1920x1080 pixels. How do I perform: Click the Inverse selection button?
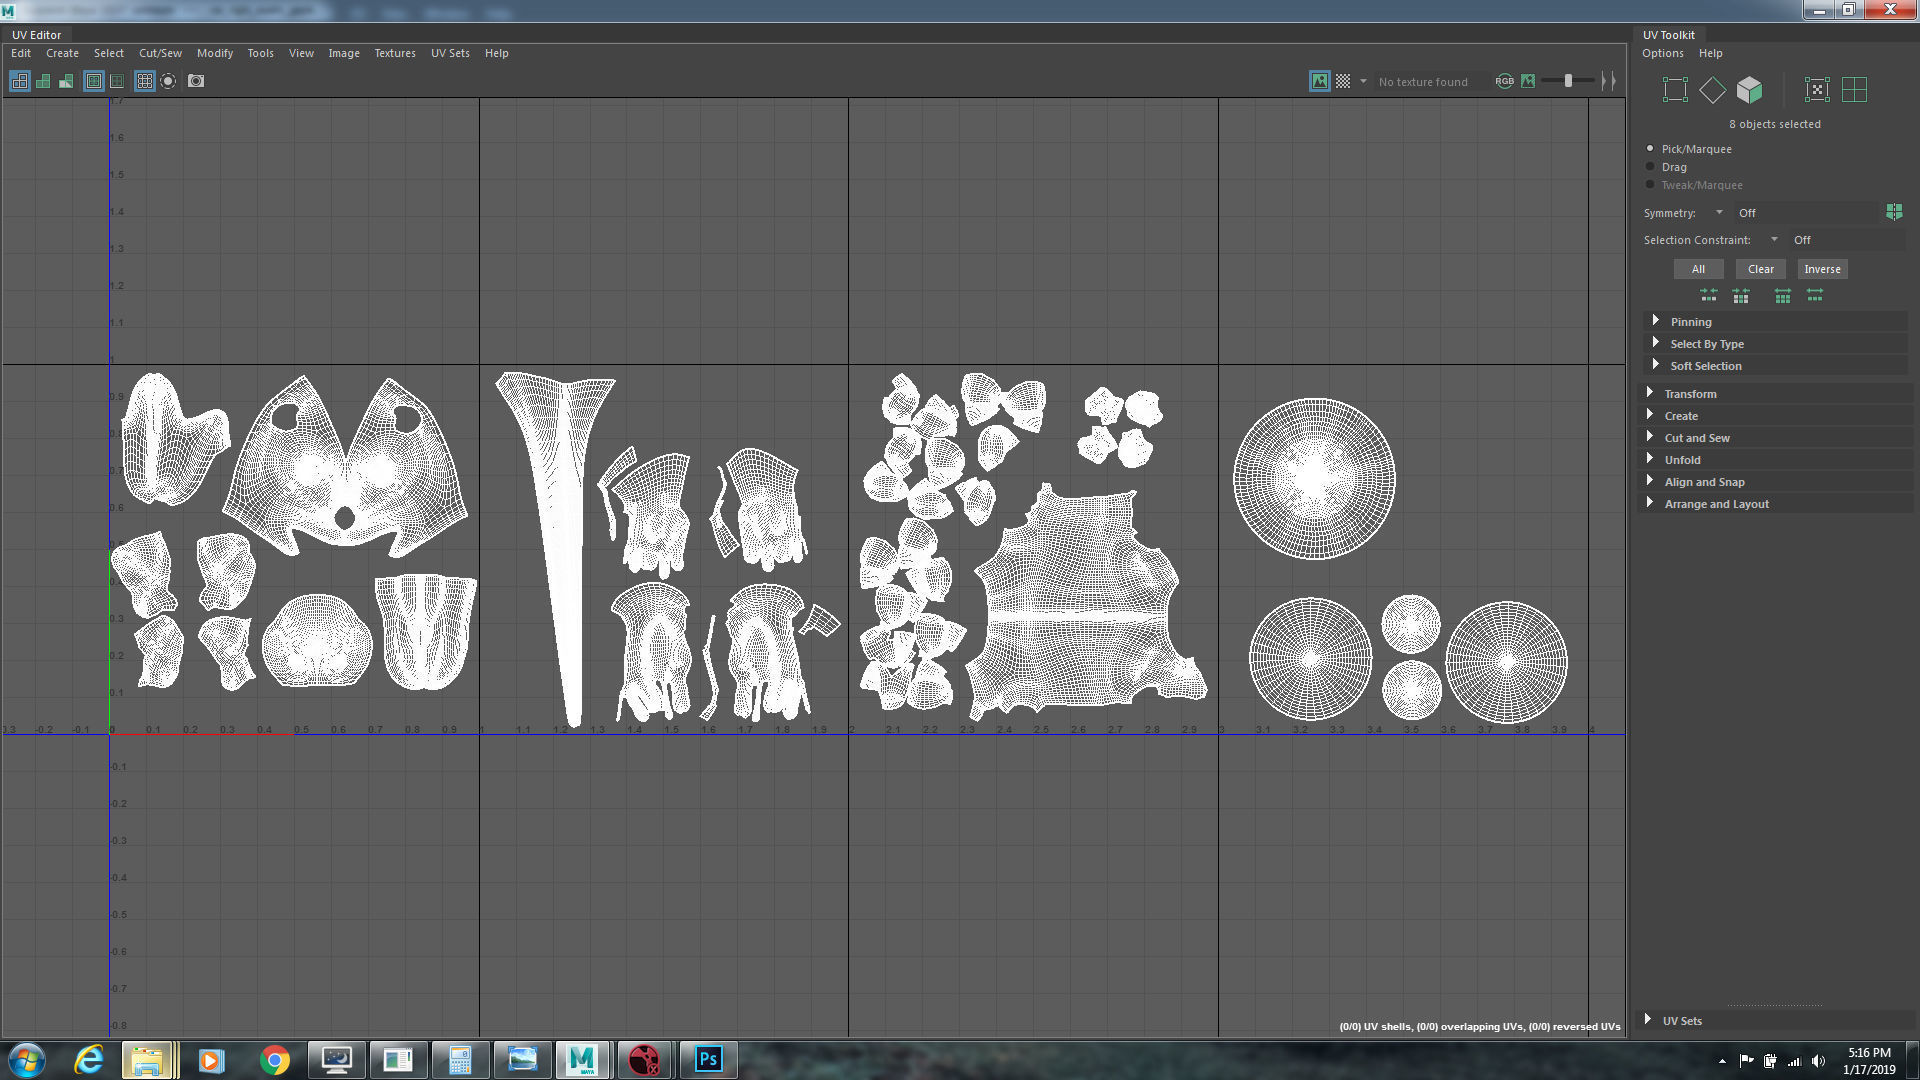tap(1822, 269)
